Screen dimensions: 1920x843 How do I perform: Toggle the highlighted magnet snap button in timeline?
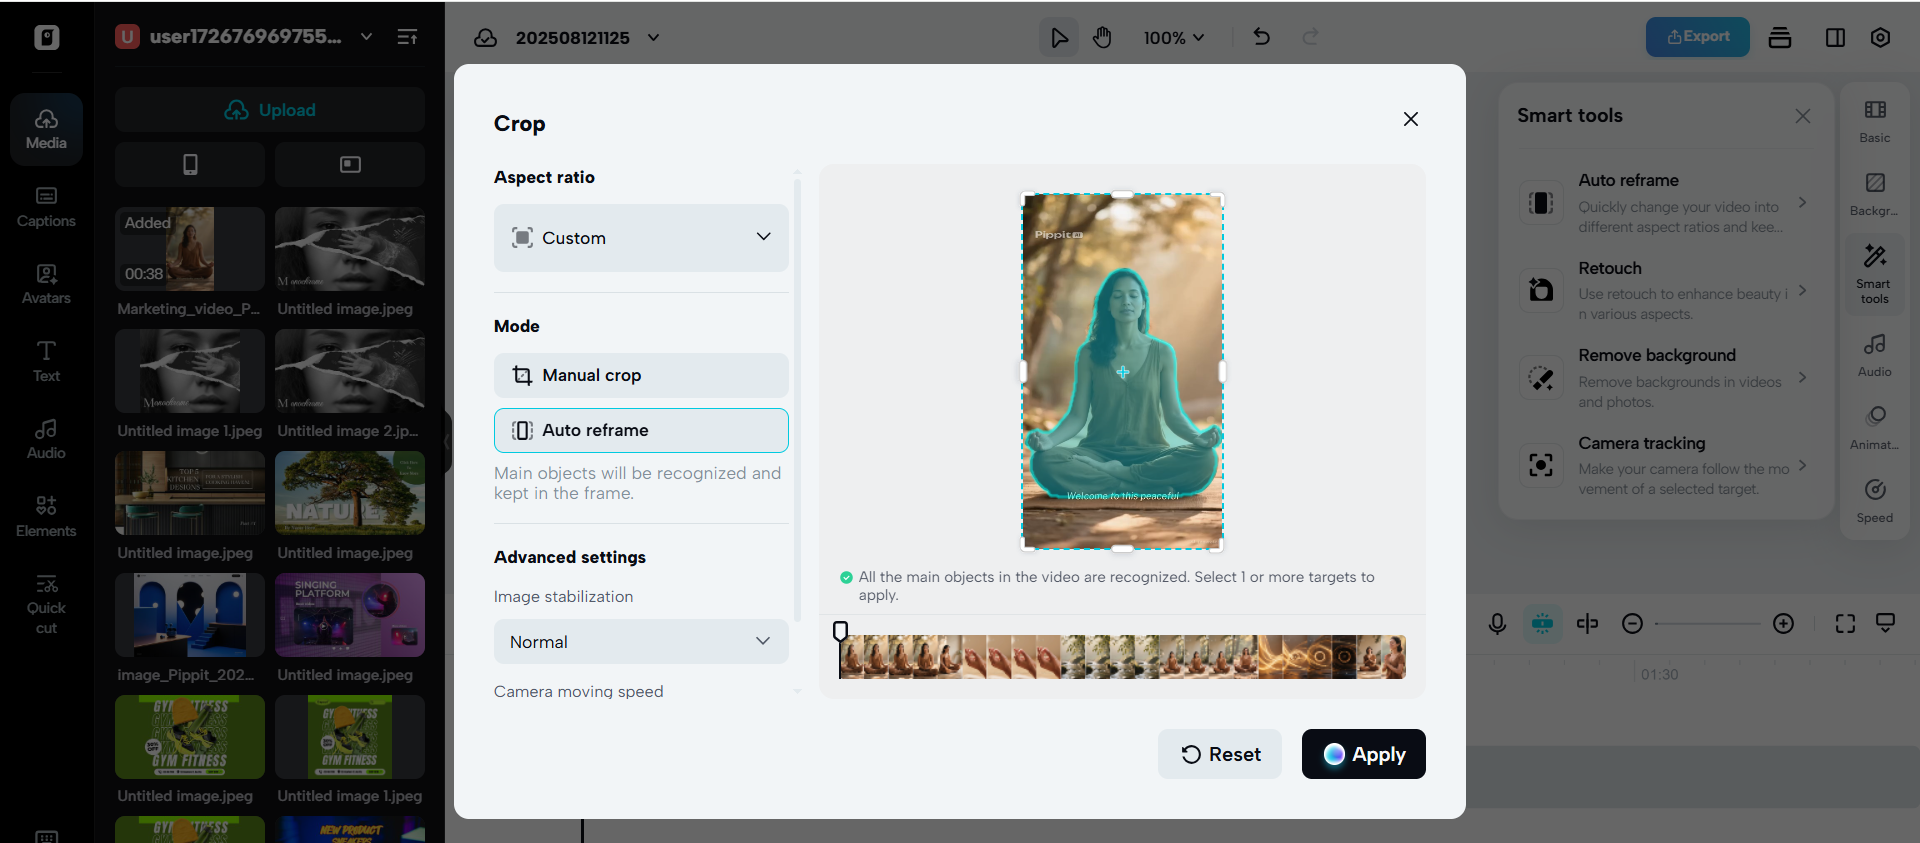(1543, 624)
